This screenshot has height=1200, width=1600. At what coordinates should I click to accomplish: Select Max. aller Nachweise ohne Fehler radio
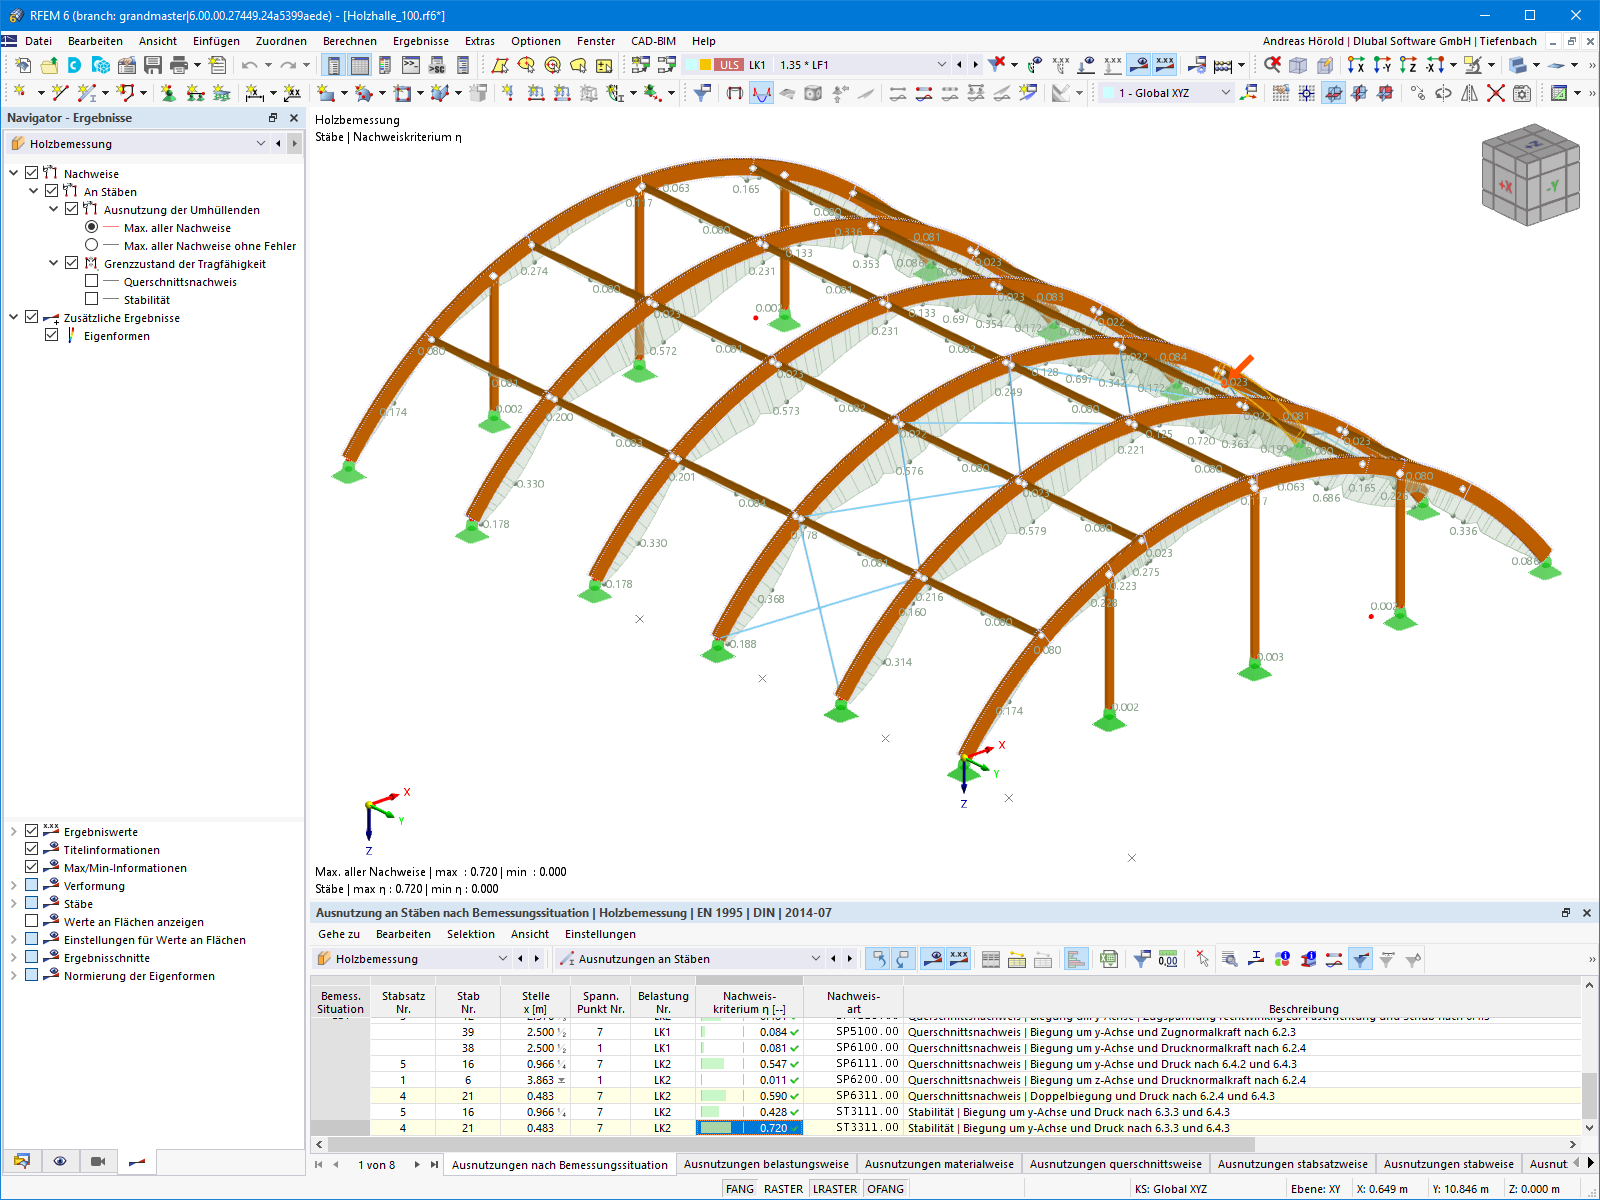pyautogui.click(x=92, y=245)
